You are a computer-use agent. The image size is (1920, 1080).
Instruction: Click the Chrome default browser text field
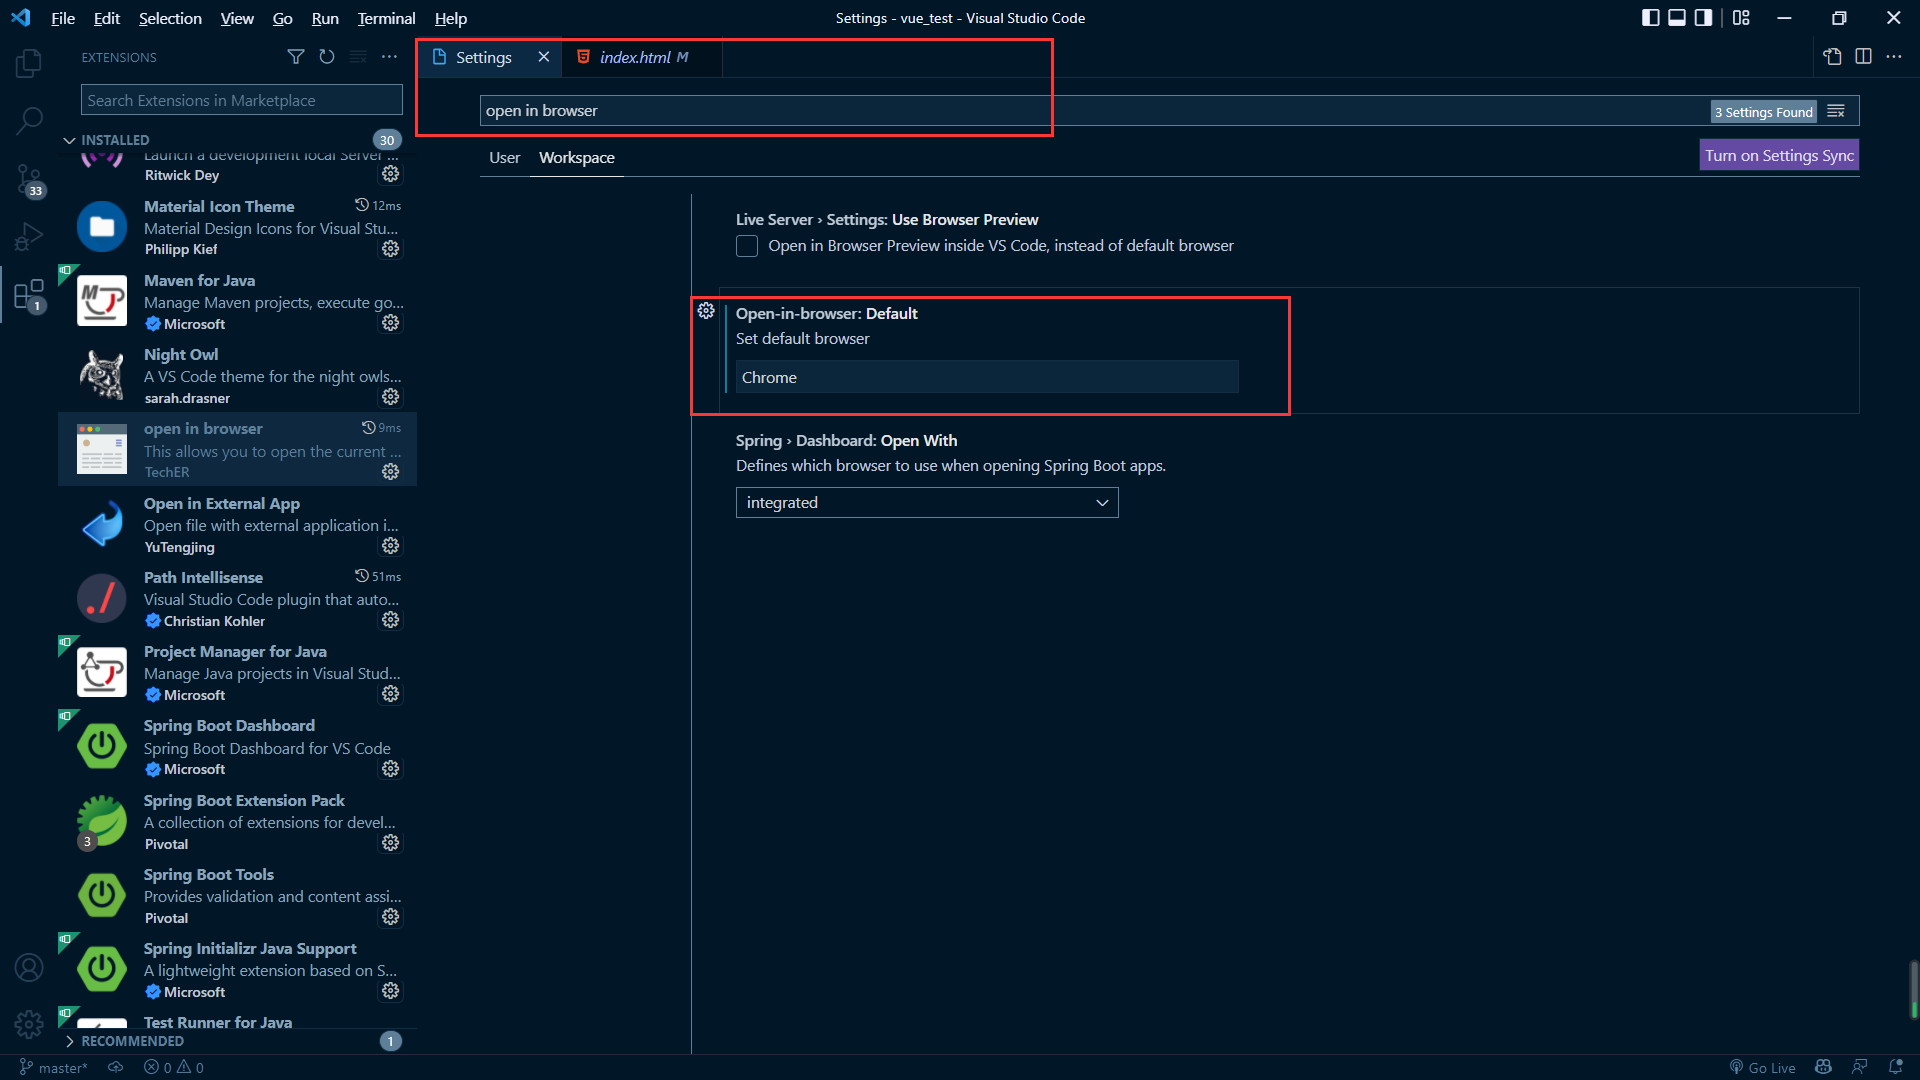(987, 377)
